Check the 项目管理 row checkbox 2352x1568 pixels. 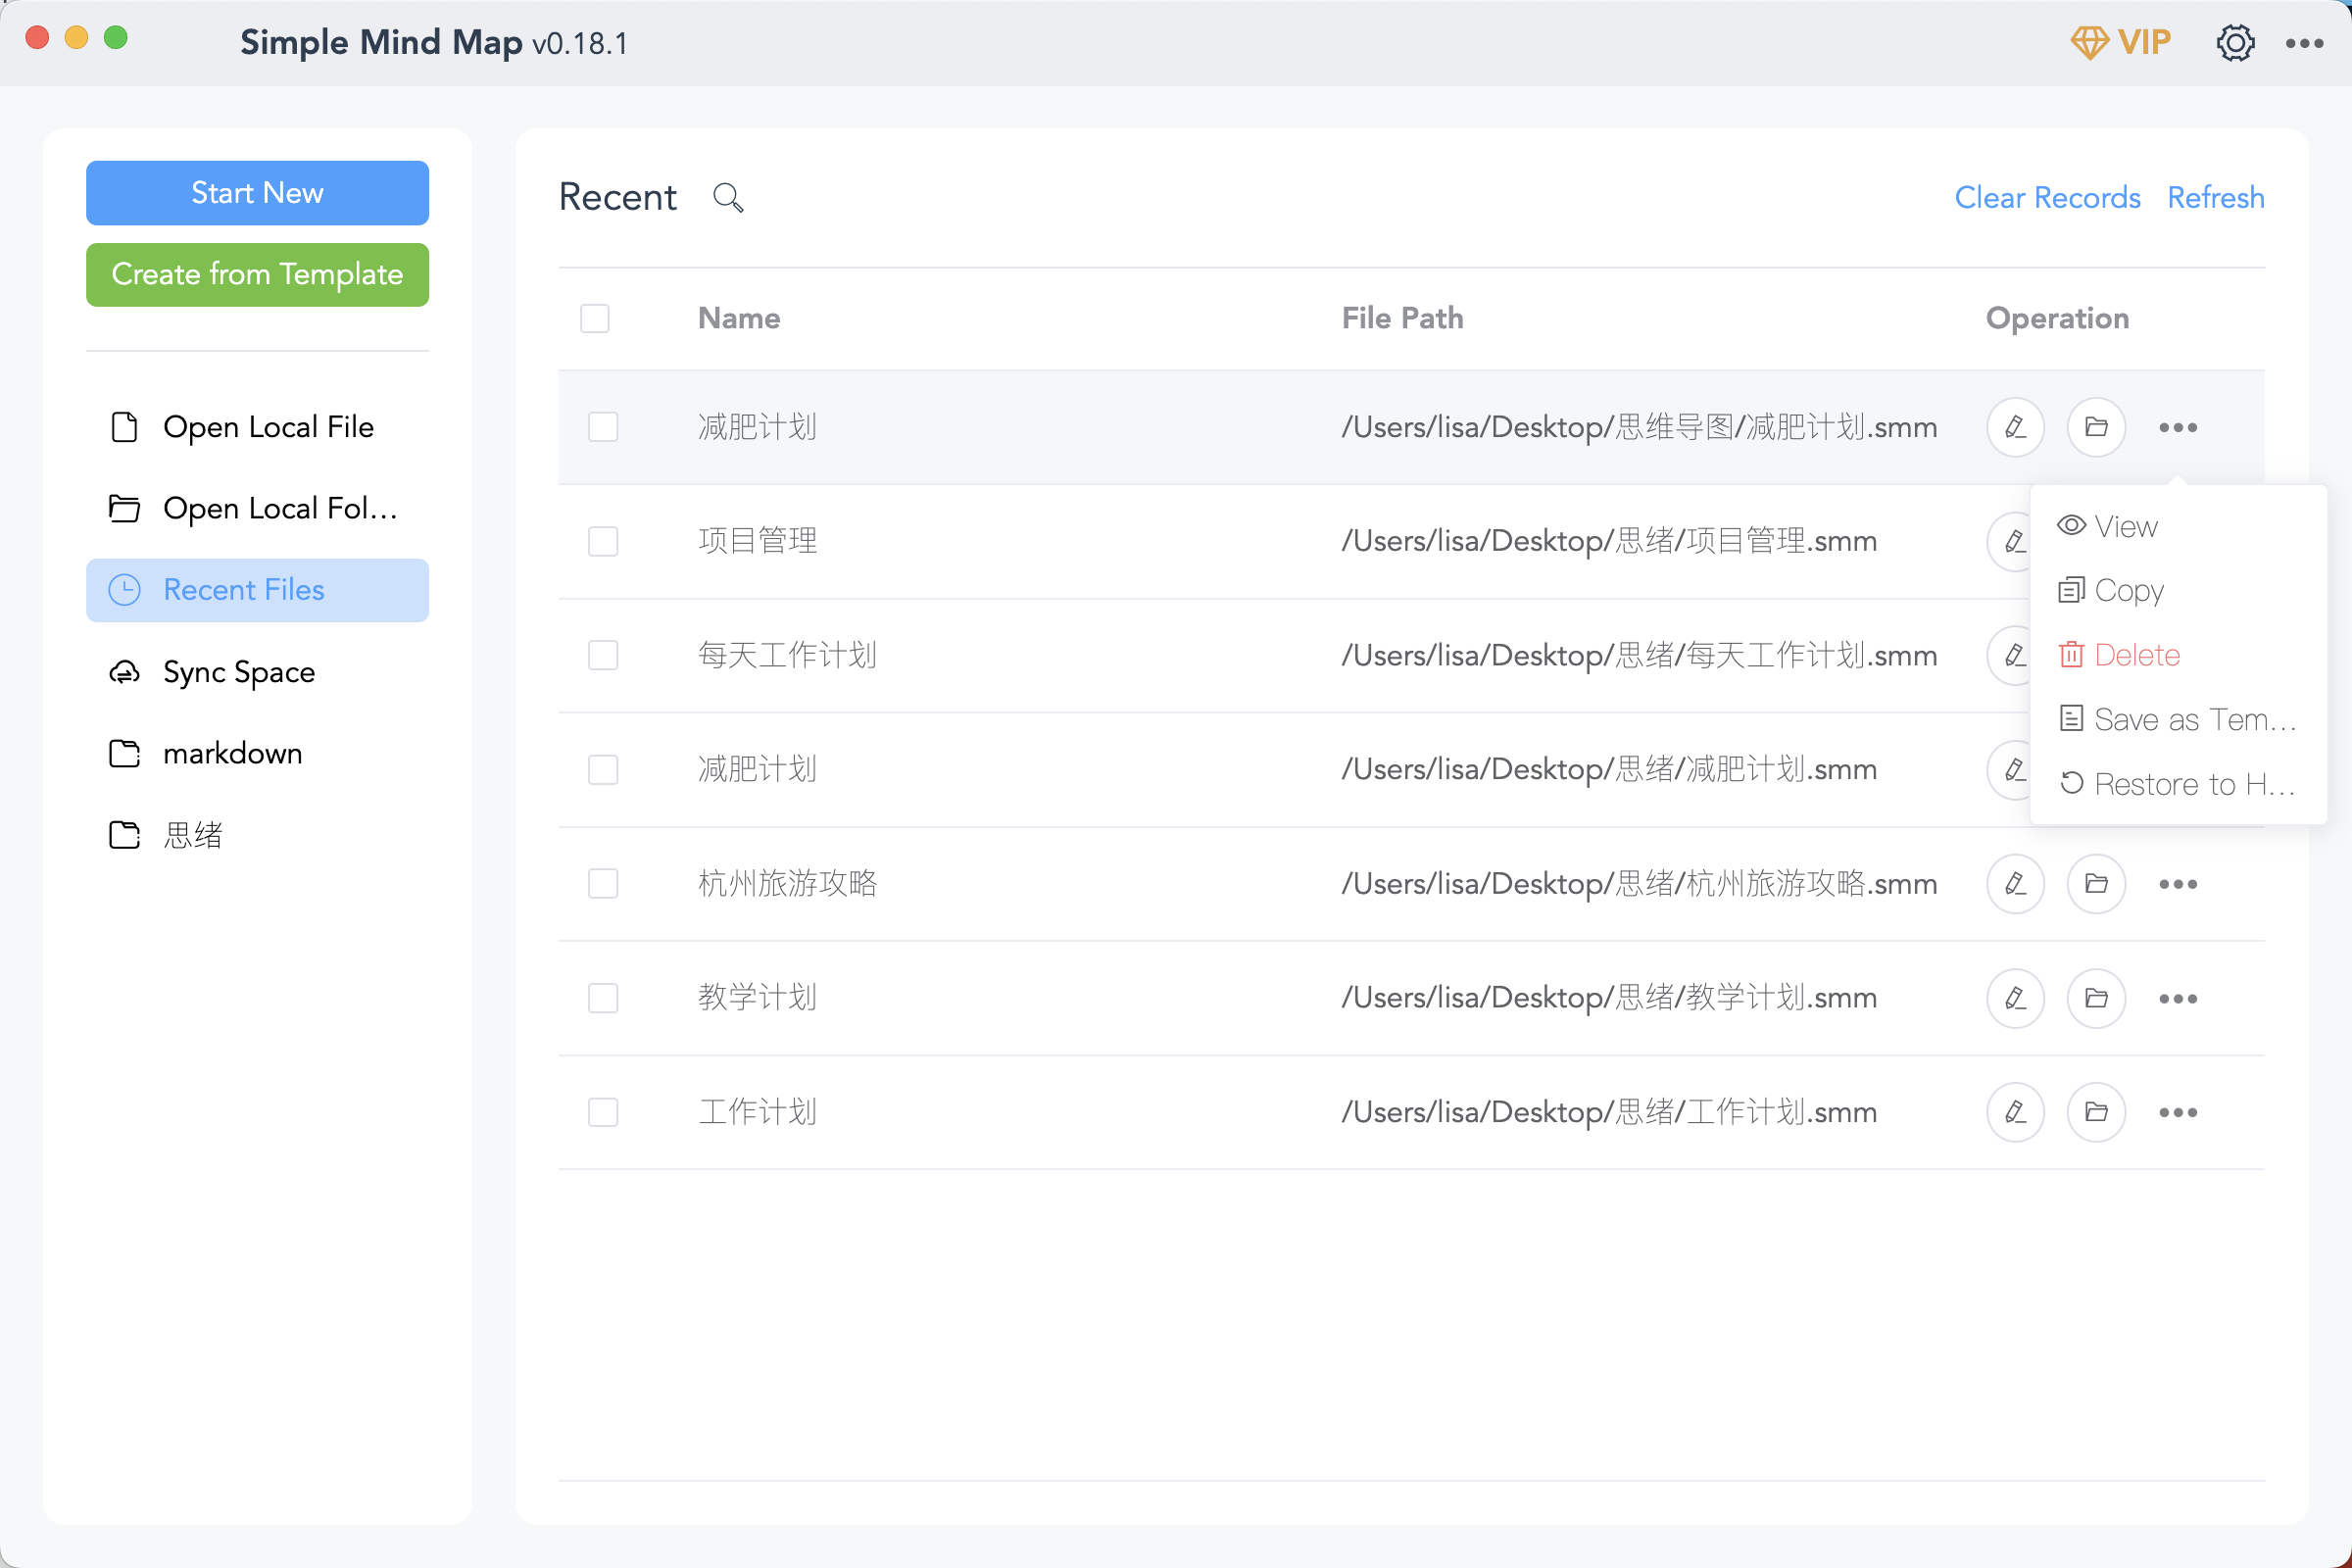pos(603,541)
